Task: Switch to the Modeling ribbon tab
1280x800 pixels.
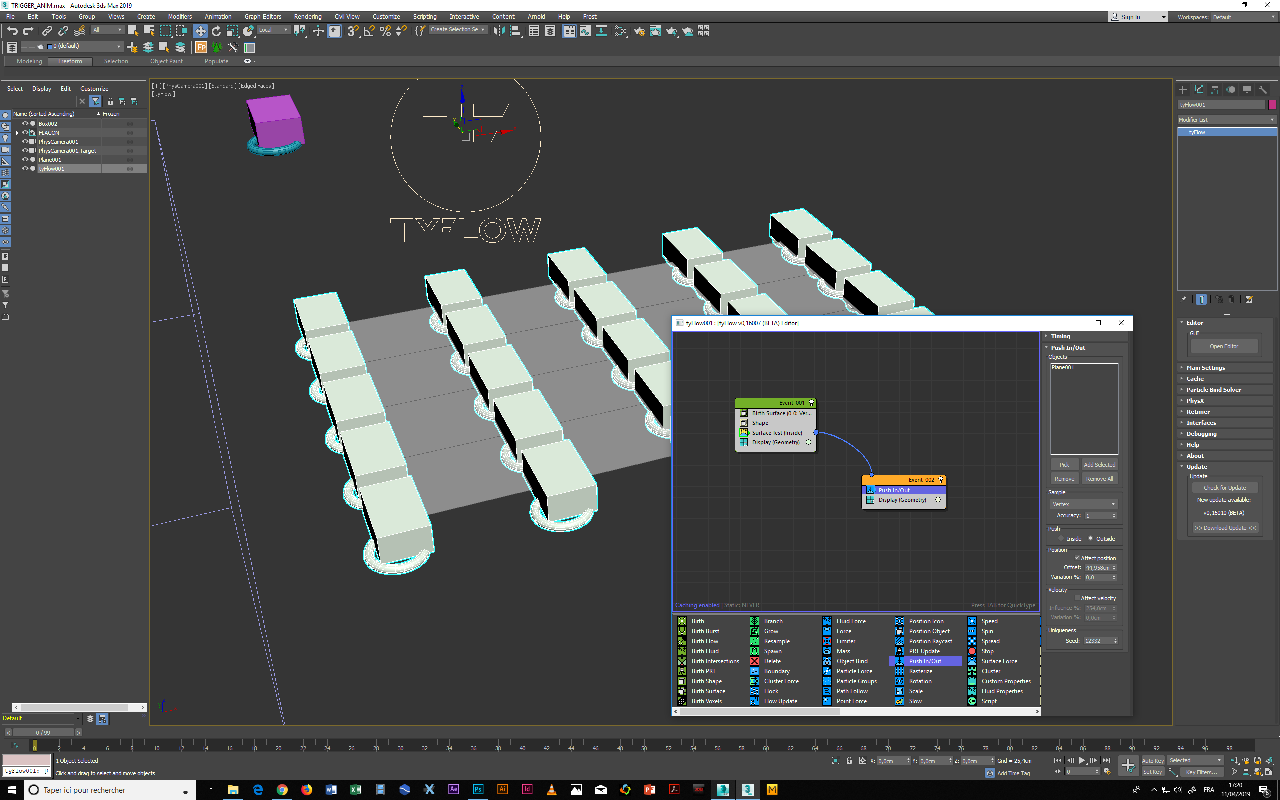Action: [x=29, y=61]
